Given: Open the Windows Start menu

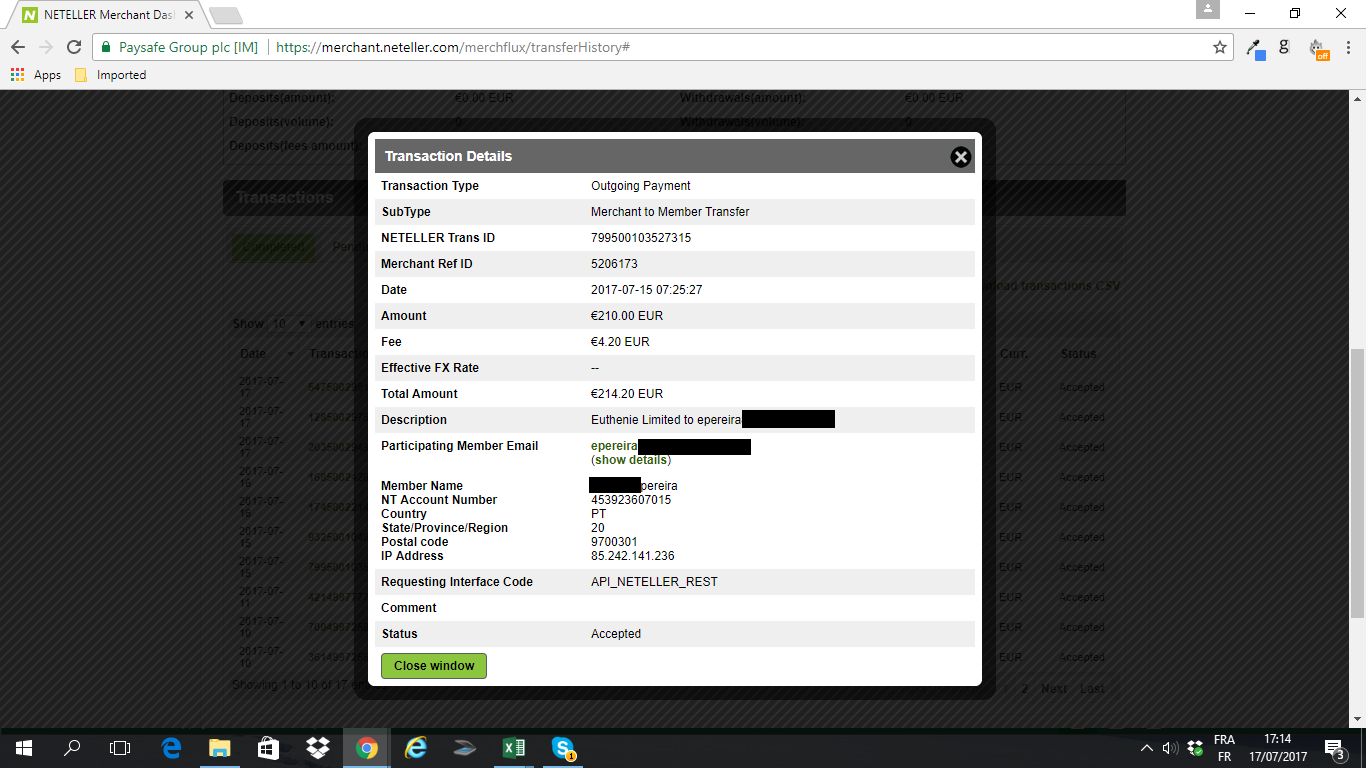Looking at the screenshot, I should tap(23, 747).
